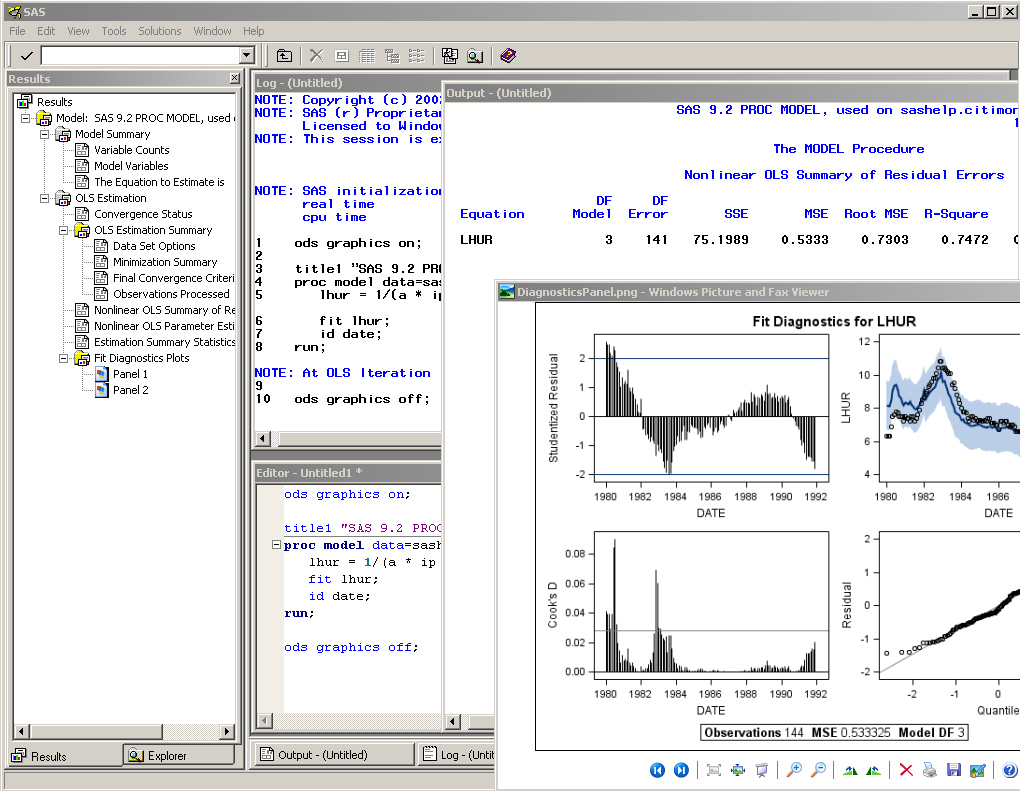
Task: Select Data Set Options in Results tree
Action: (x=154, y=246)
